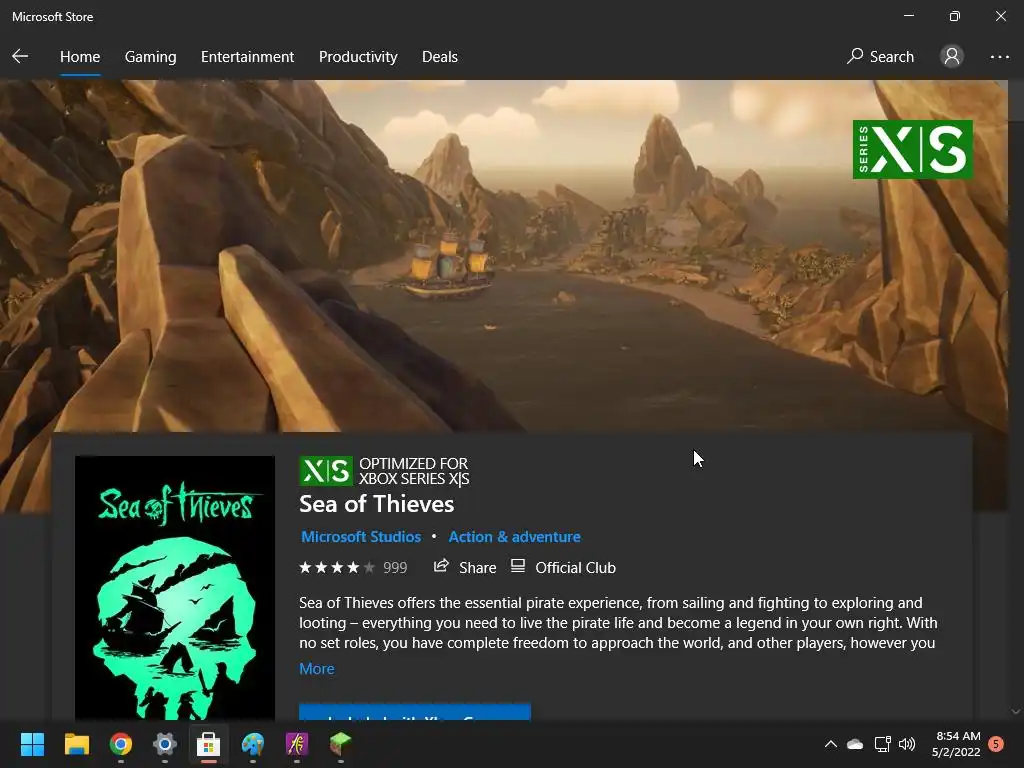Open the network display tray icon

(x=882, y=744)
